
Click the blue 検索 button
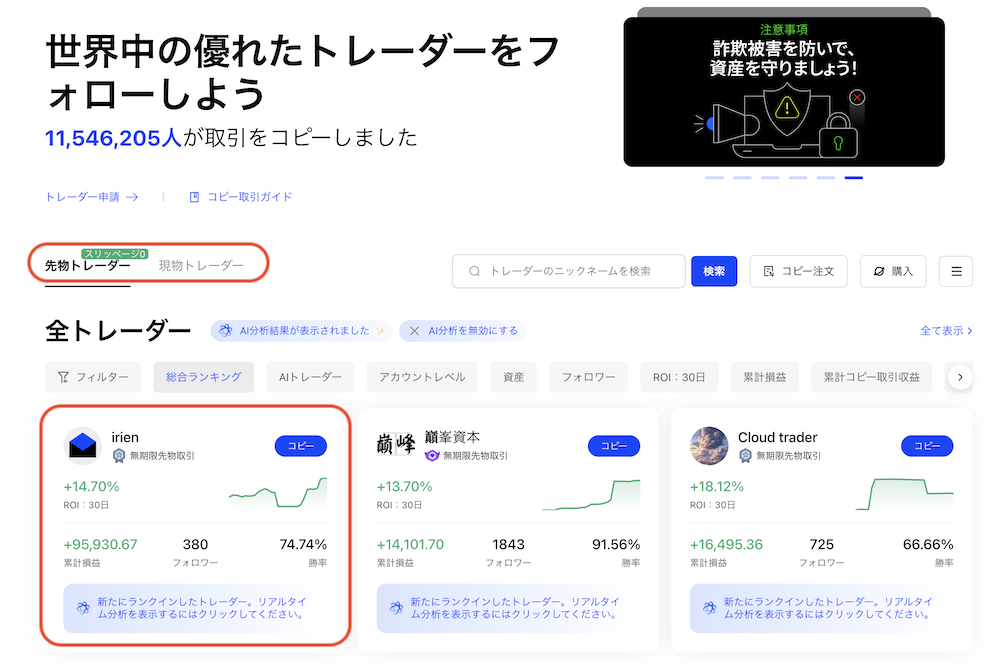[x=714, y=271]
